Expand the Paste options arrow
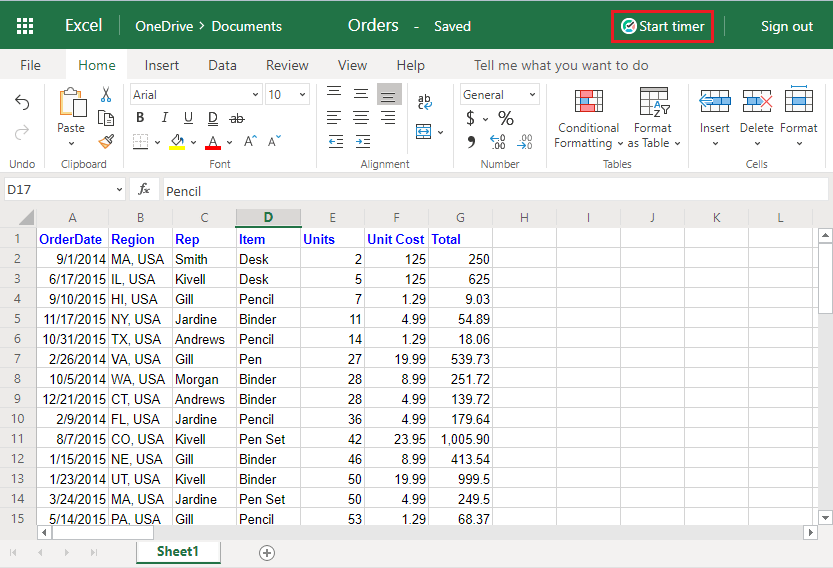 71,144
